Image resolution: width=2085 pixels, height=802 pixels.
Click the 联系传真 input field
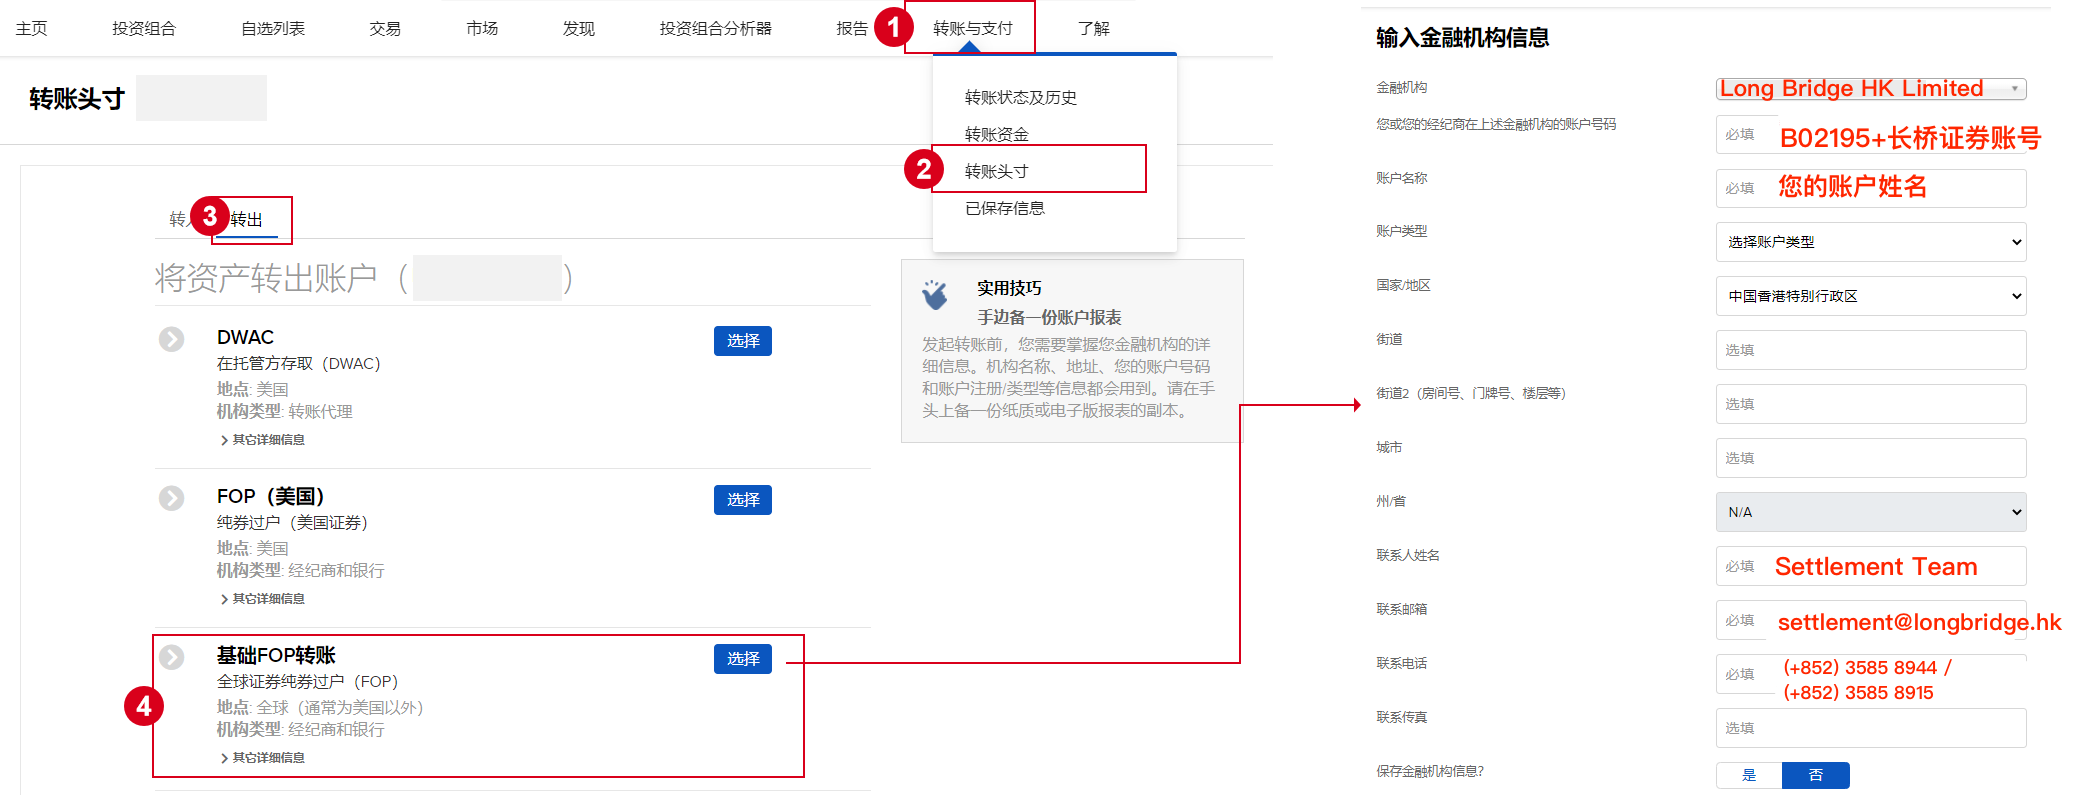tap(1870, 728)
